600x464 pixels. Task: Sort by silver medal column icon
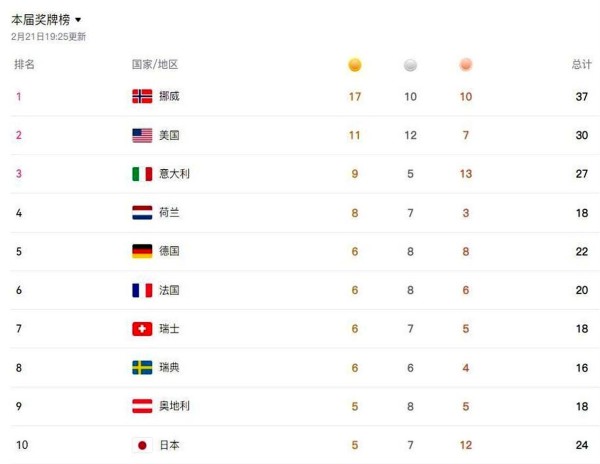coord(410,65)
